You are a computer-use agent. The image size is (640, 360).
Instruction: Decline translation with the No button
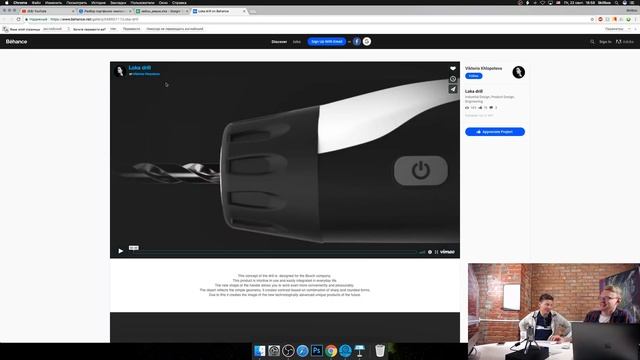113,29
